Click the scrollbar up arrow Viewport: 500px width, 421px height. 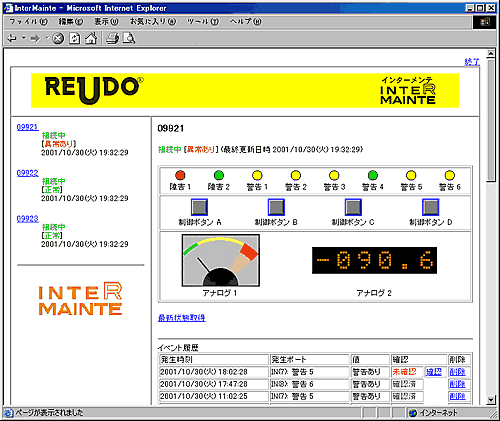coord(491,53)
